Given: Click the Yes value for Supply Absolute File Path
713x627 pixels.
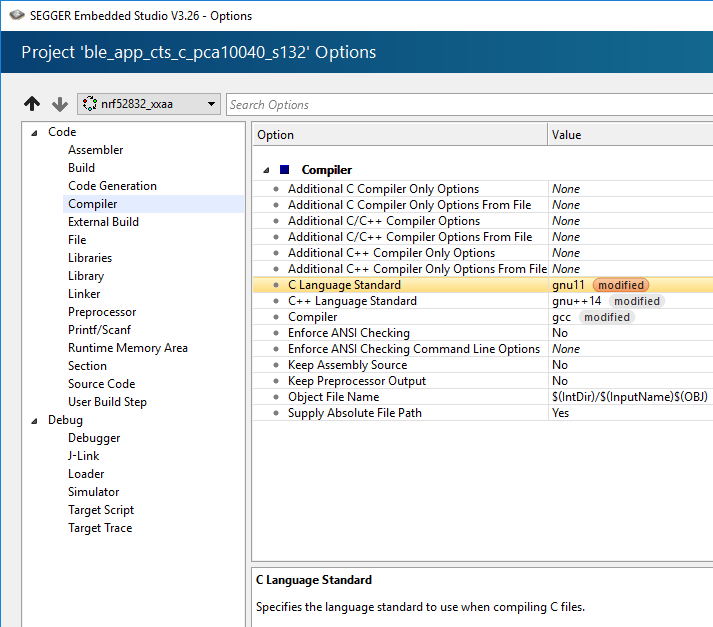Looking at the screenshot, I should tap(560, 413).
